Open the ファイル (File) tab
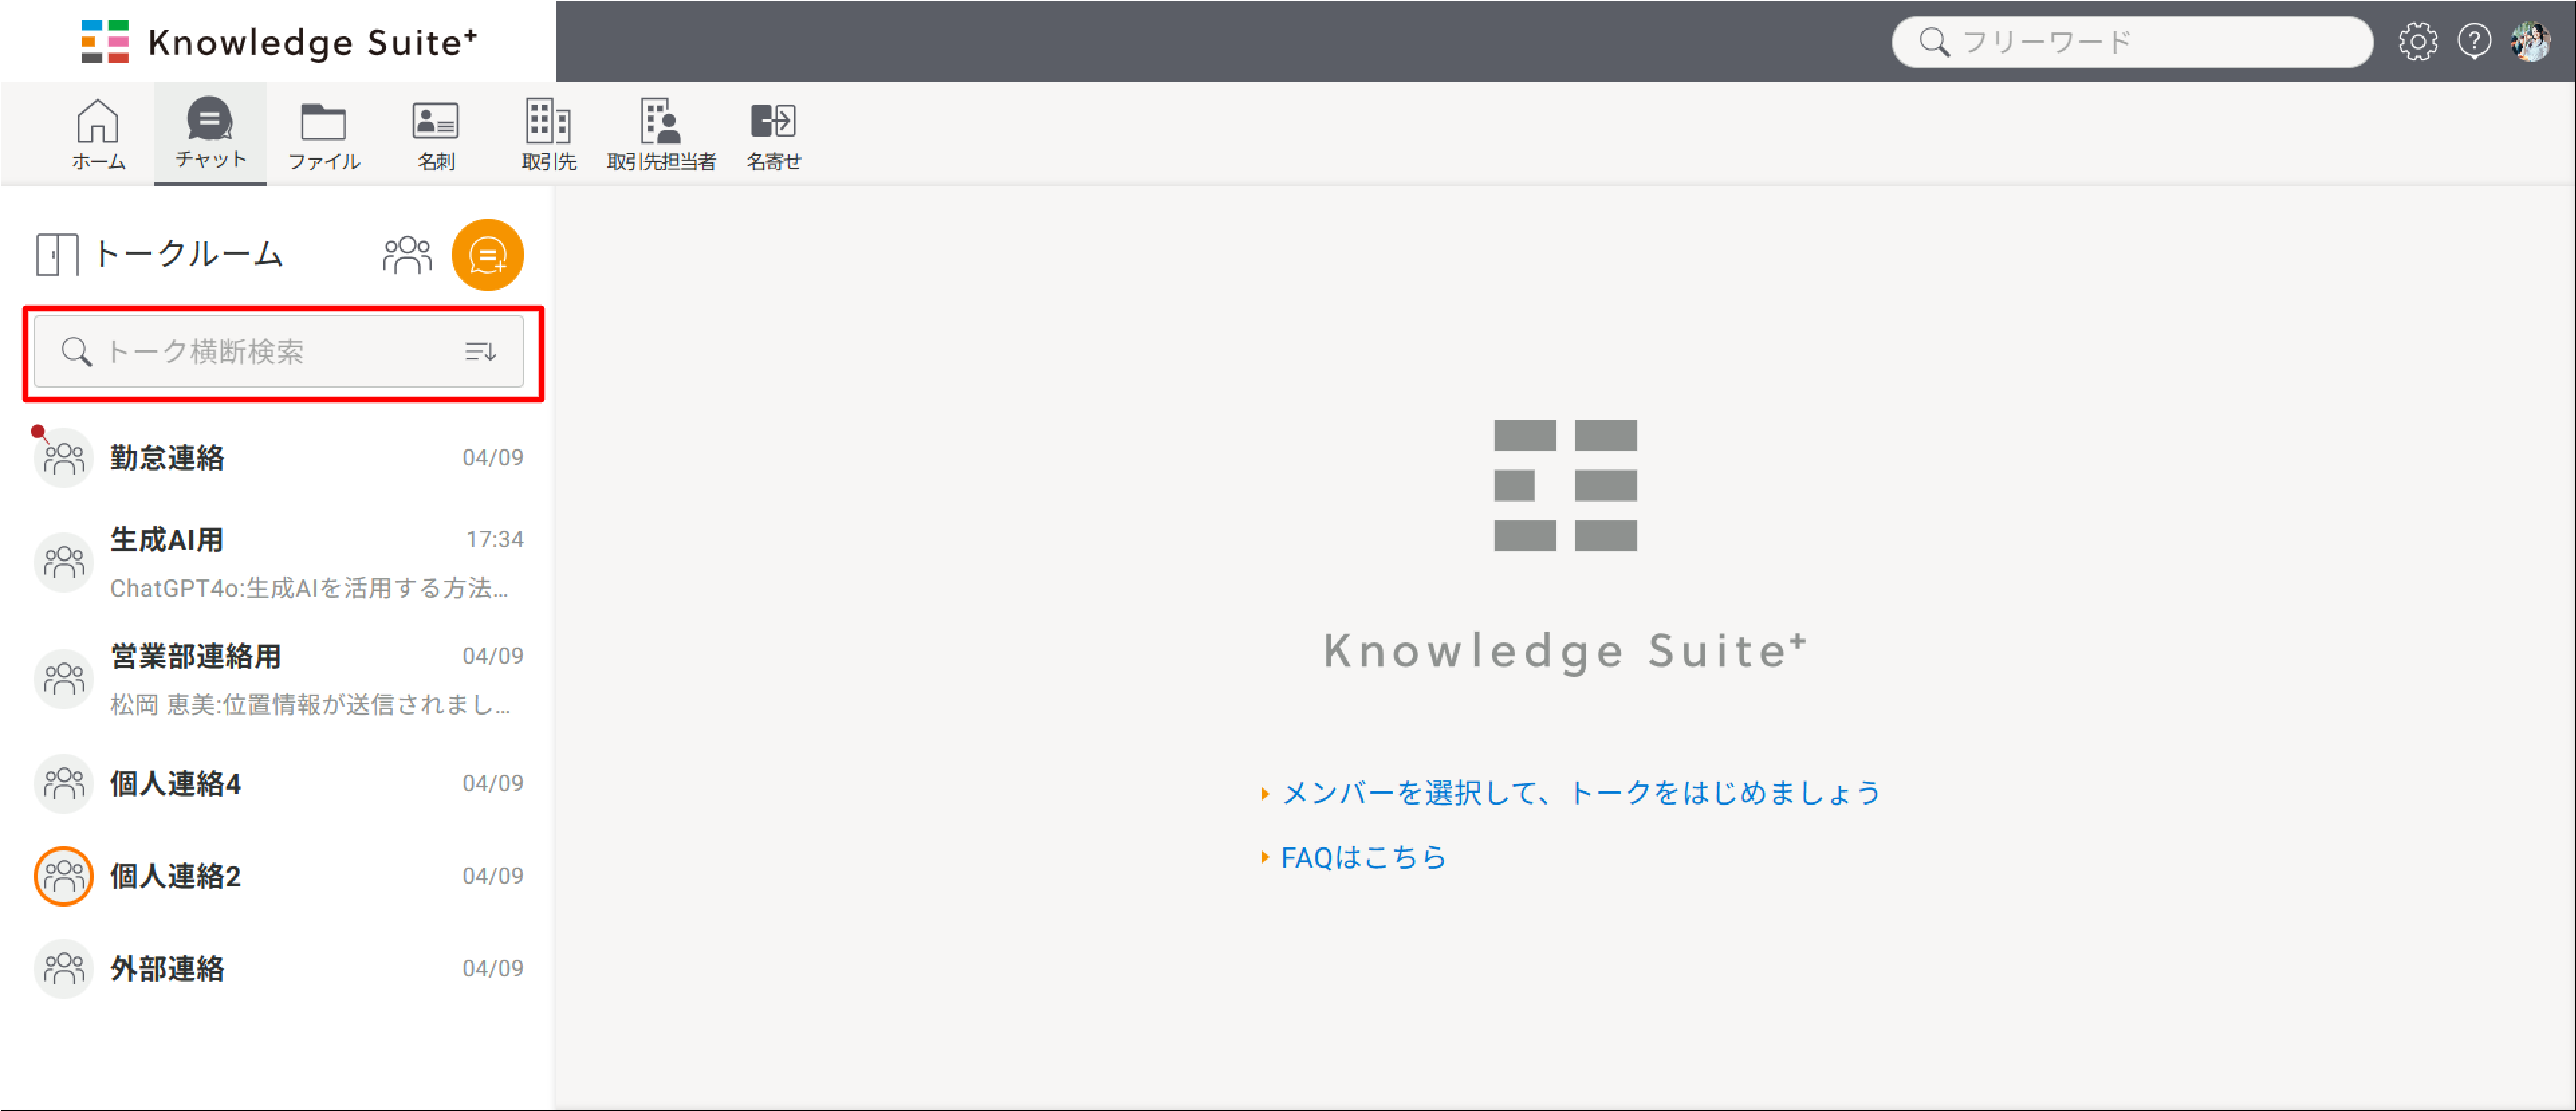This screenshot has width=2576, height=1111. pyautogui.click(x=323, y=134)
